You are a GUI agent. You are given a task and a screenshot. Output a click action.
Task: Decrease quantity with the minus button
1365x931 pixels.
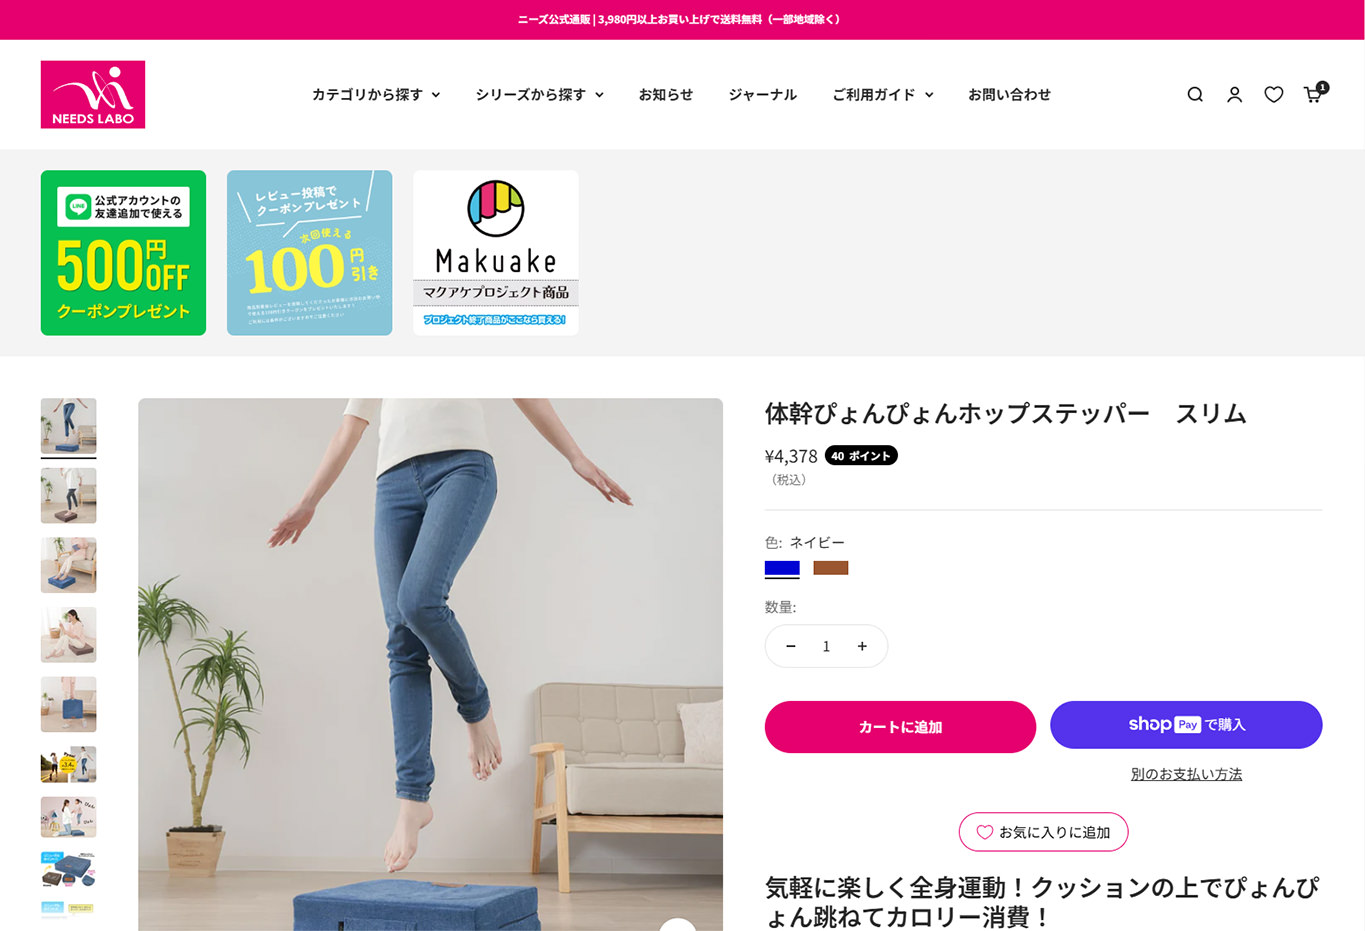pyautogui.click(x=791, y=646)
